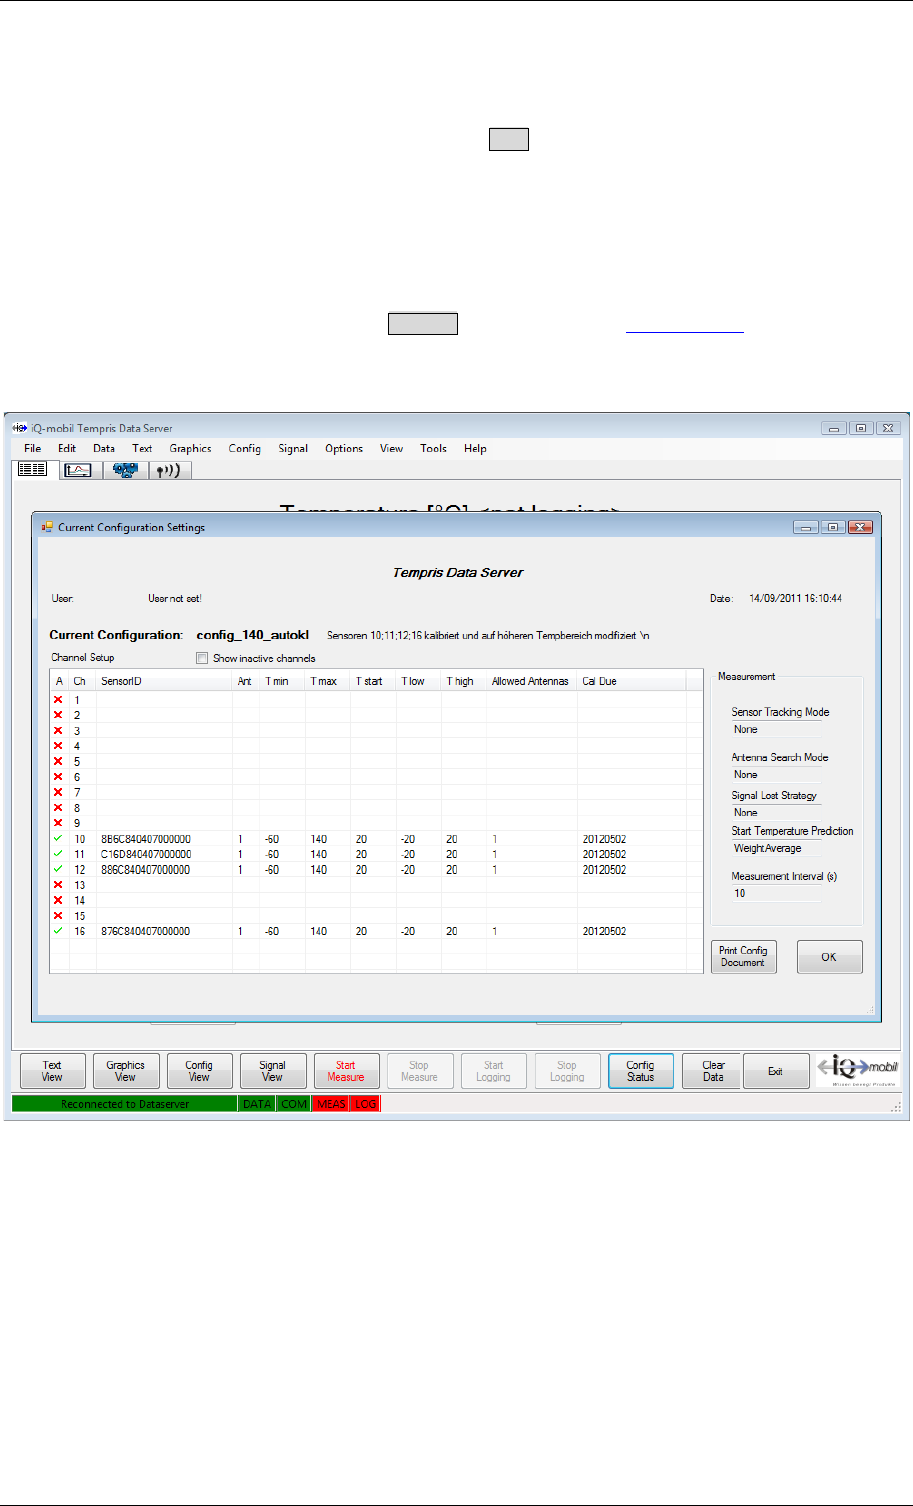Screen dimensions: 913x1506
Task: Click the green check icon for channel 12
Action: [x=58, y=869]
